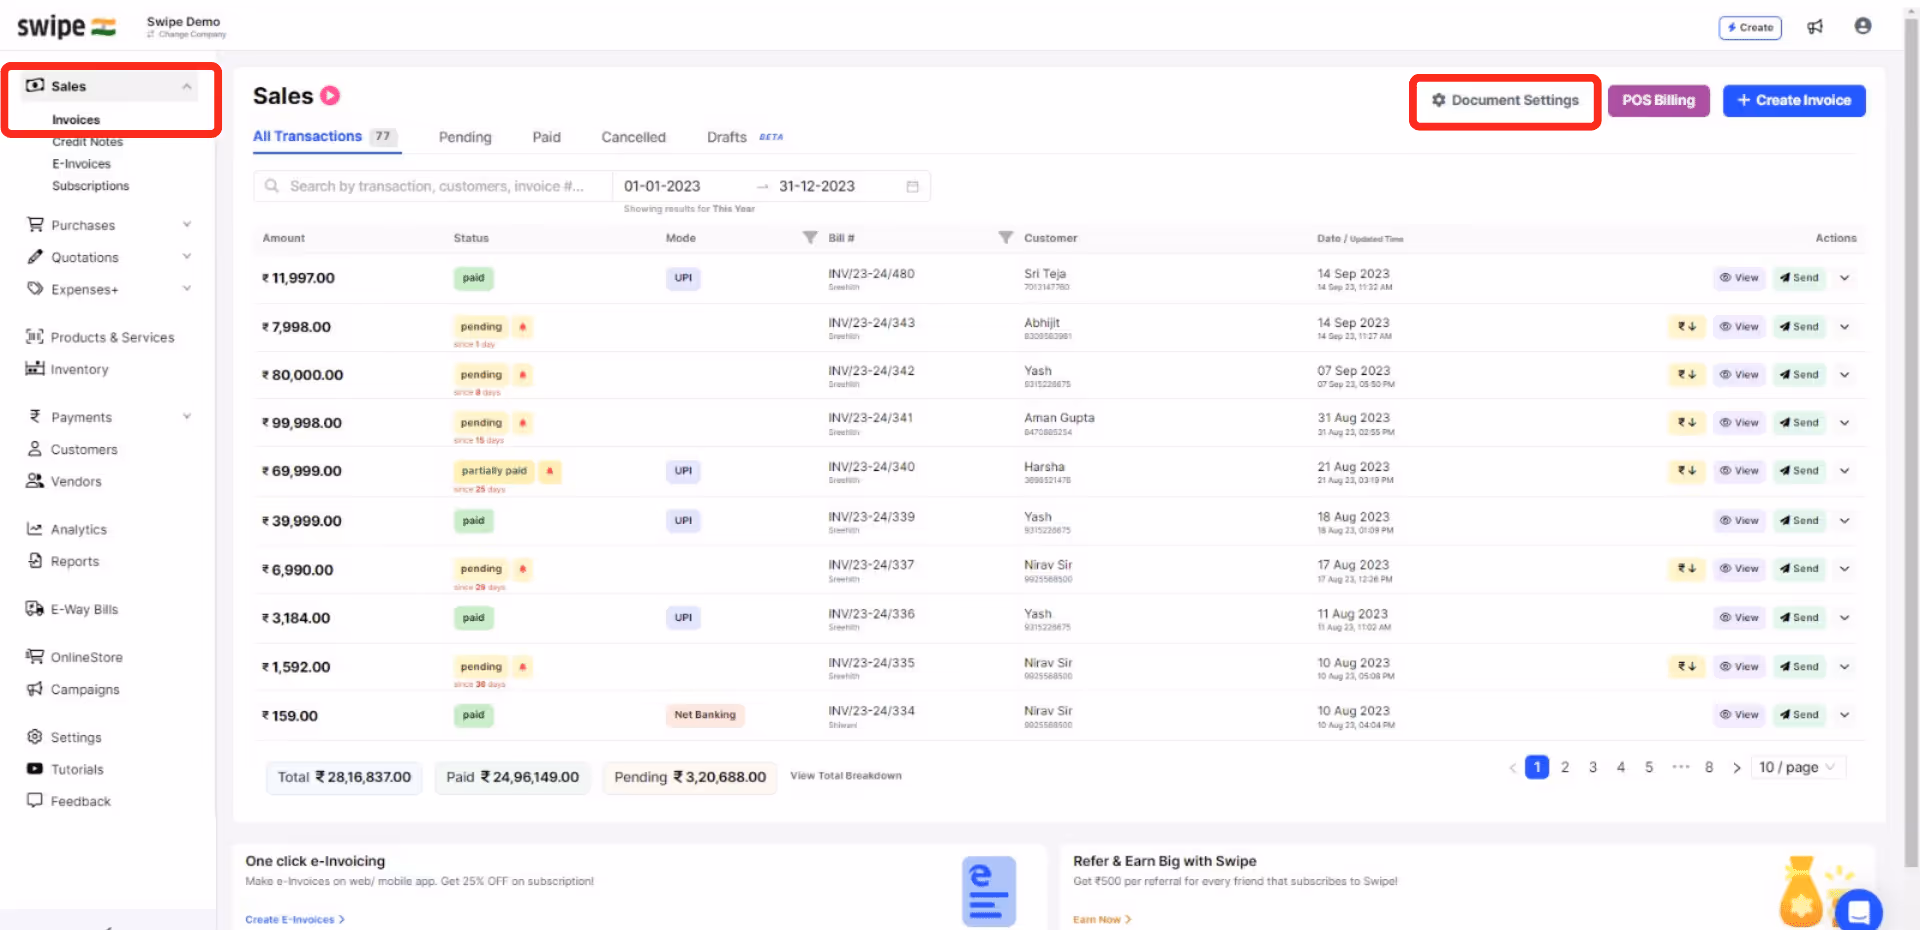Click the invoice search field
The width and height of the screenshot is (1920, 930).
[433, 187]
